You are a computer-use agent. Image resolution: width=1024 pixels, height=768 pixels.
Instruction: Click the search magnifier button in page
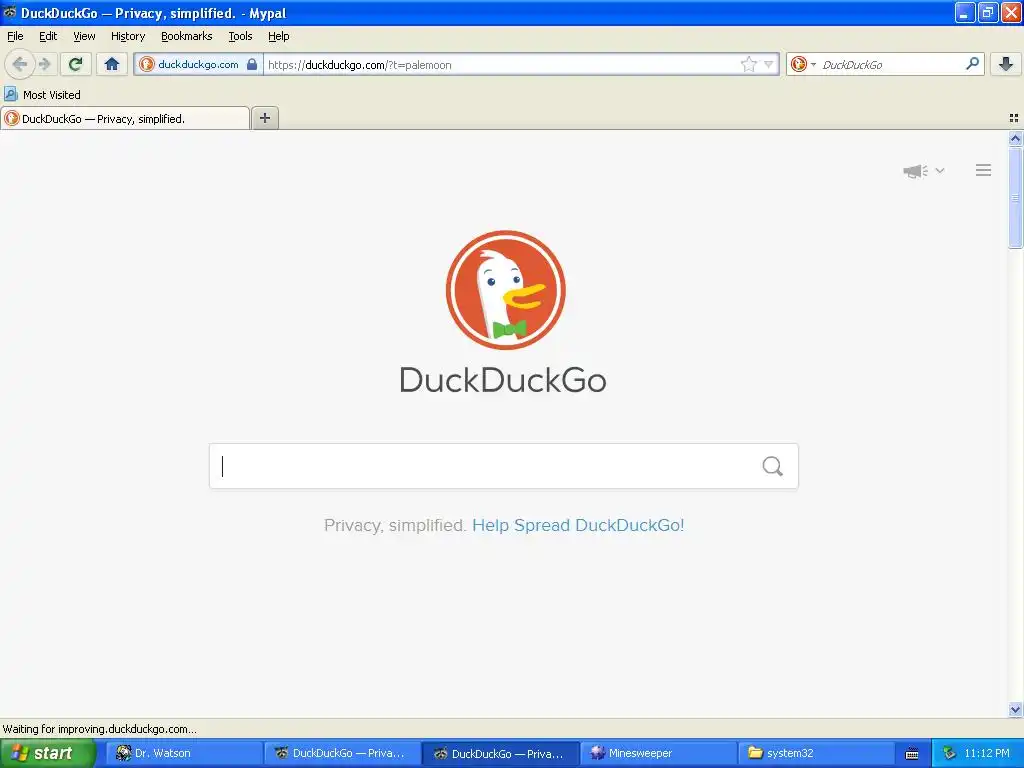click(x=773, y=466)
